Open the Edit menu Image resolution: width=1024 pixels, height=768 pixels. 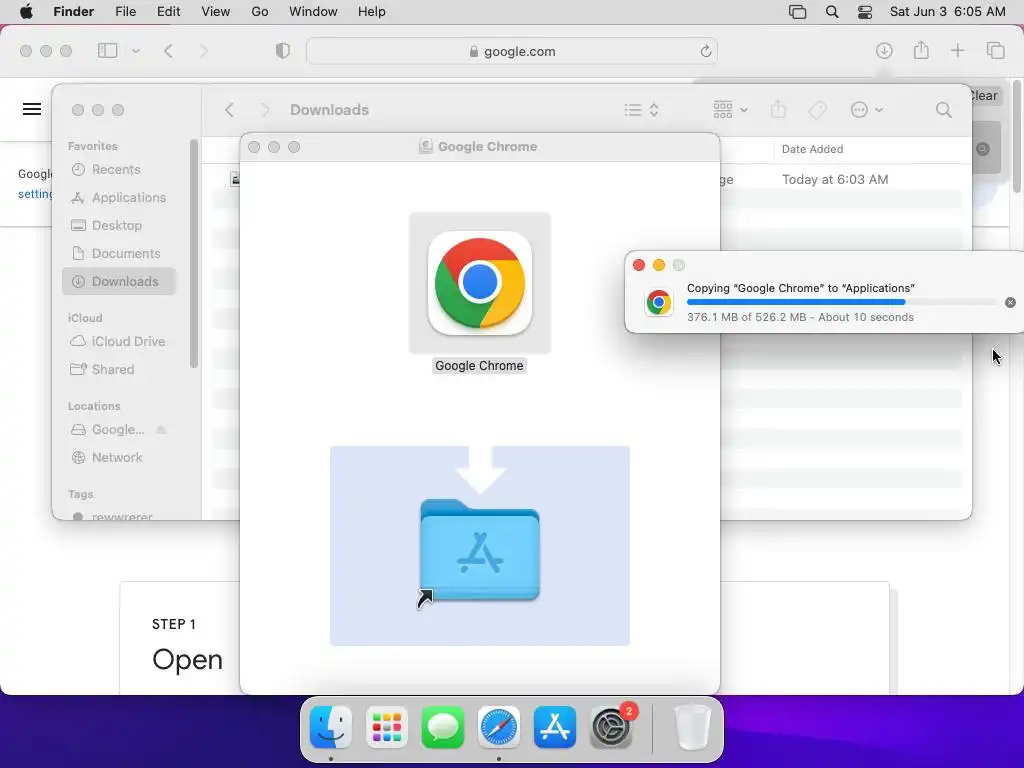[x=168, y=12]
